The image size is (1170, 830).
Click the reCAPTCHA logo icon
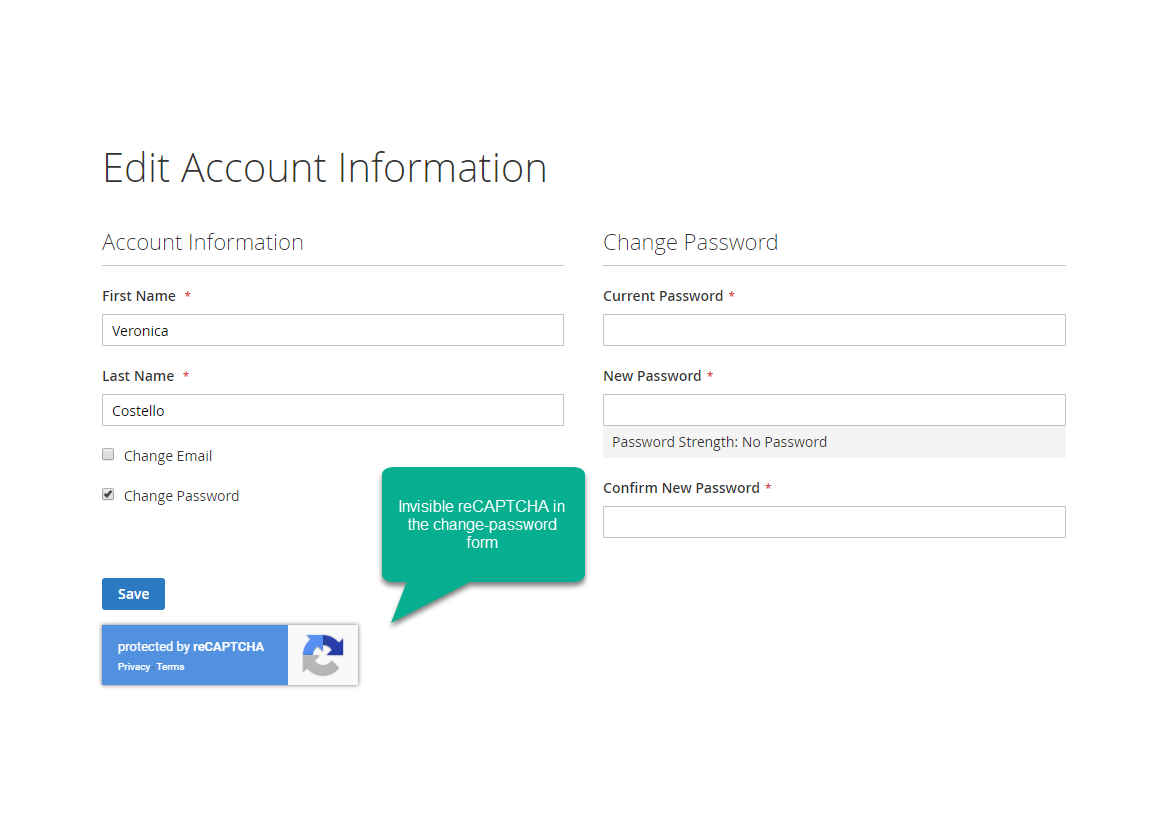point(322,655)
